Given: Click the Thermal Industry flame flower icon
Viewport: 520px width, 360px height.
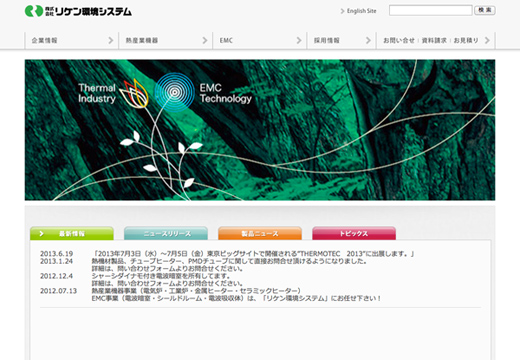Looking at the screenshot, I should [x=134, y=93].
